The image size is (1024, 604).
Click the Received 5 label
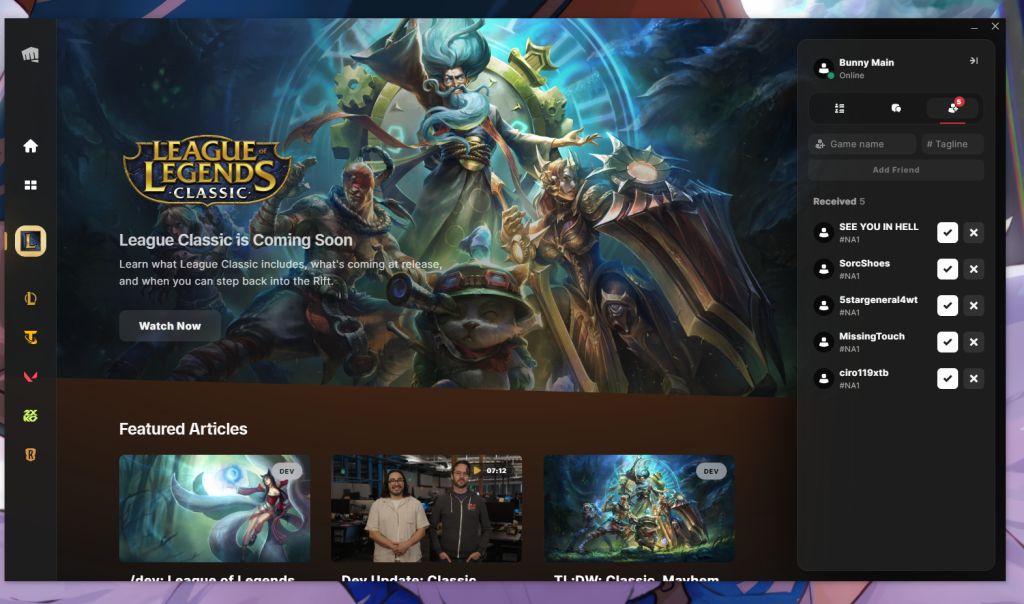[x=839, y=202]
